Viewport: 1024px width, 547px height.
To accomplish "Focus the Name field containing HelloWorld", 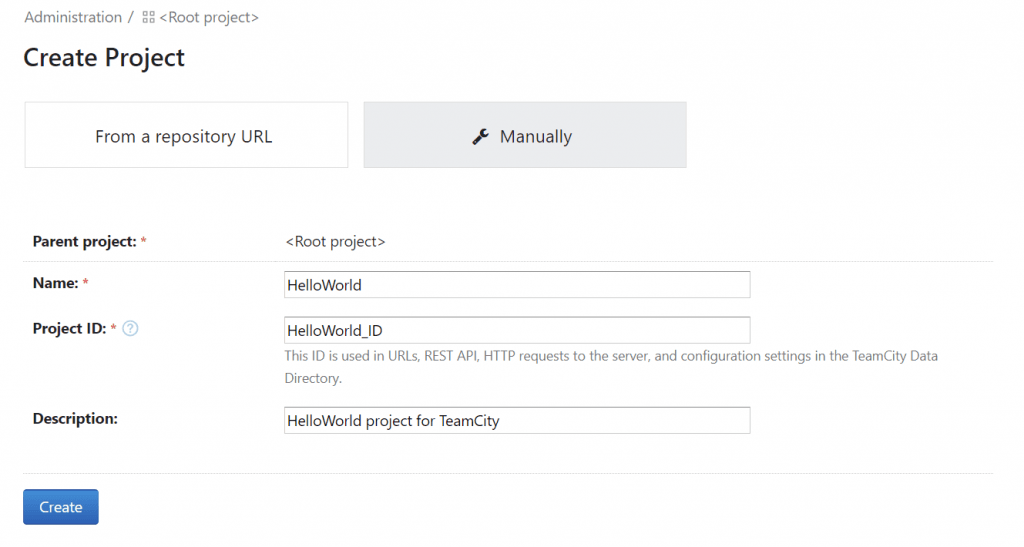I will 516,285.
